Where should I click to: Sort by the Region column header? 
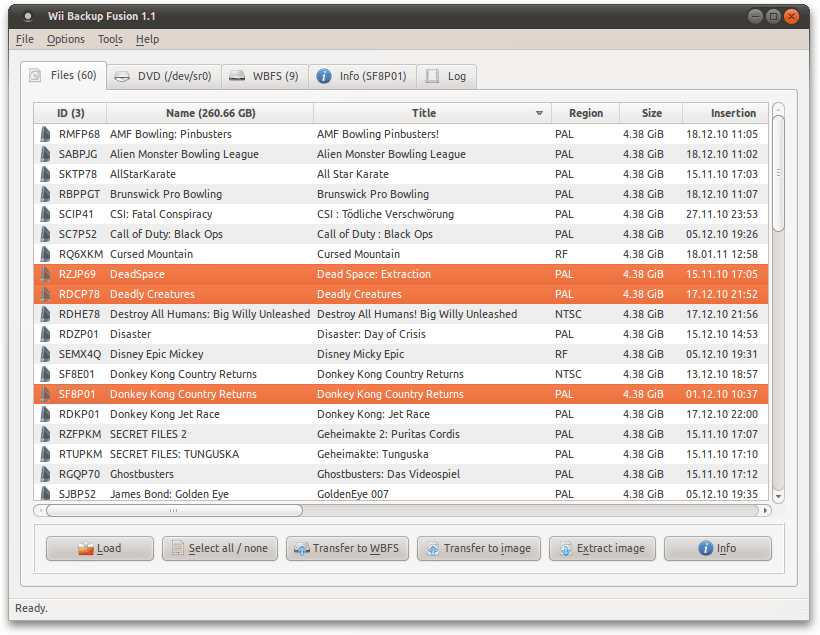(x=586, y=113)
